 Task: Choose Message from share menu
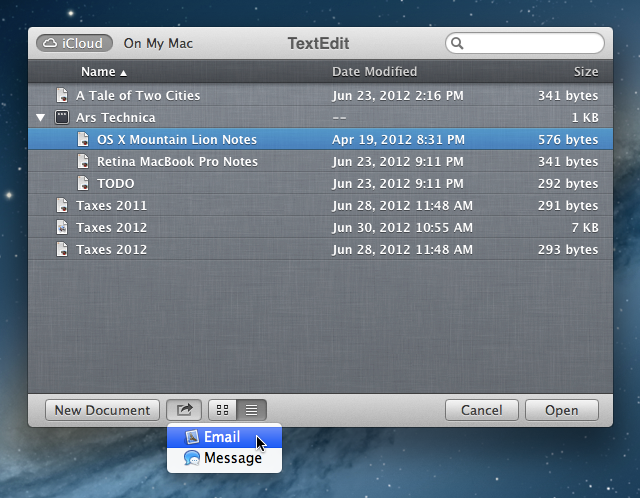click(224, 458)
